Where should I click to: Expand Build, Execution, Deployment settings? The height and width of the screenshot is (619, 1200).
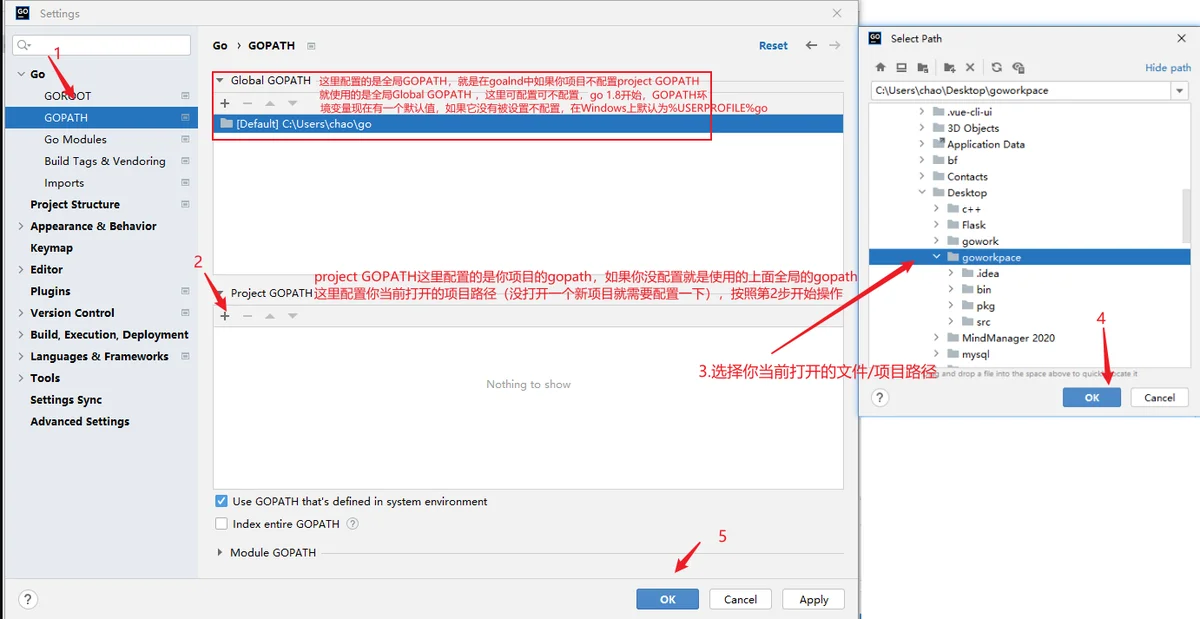(21, 335)
